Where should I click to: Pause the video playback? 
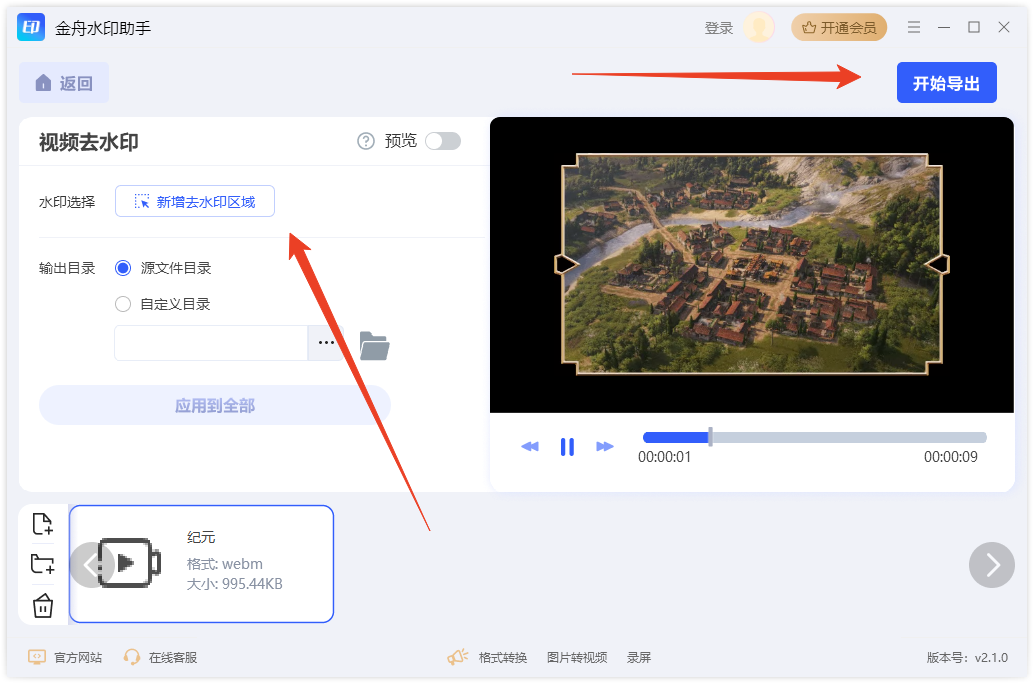pyautogui.click(x=567, y=447)
